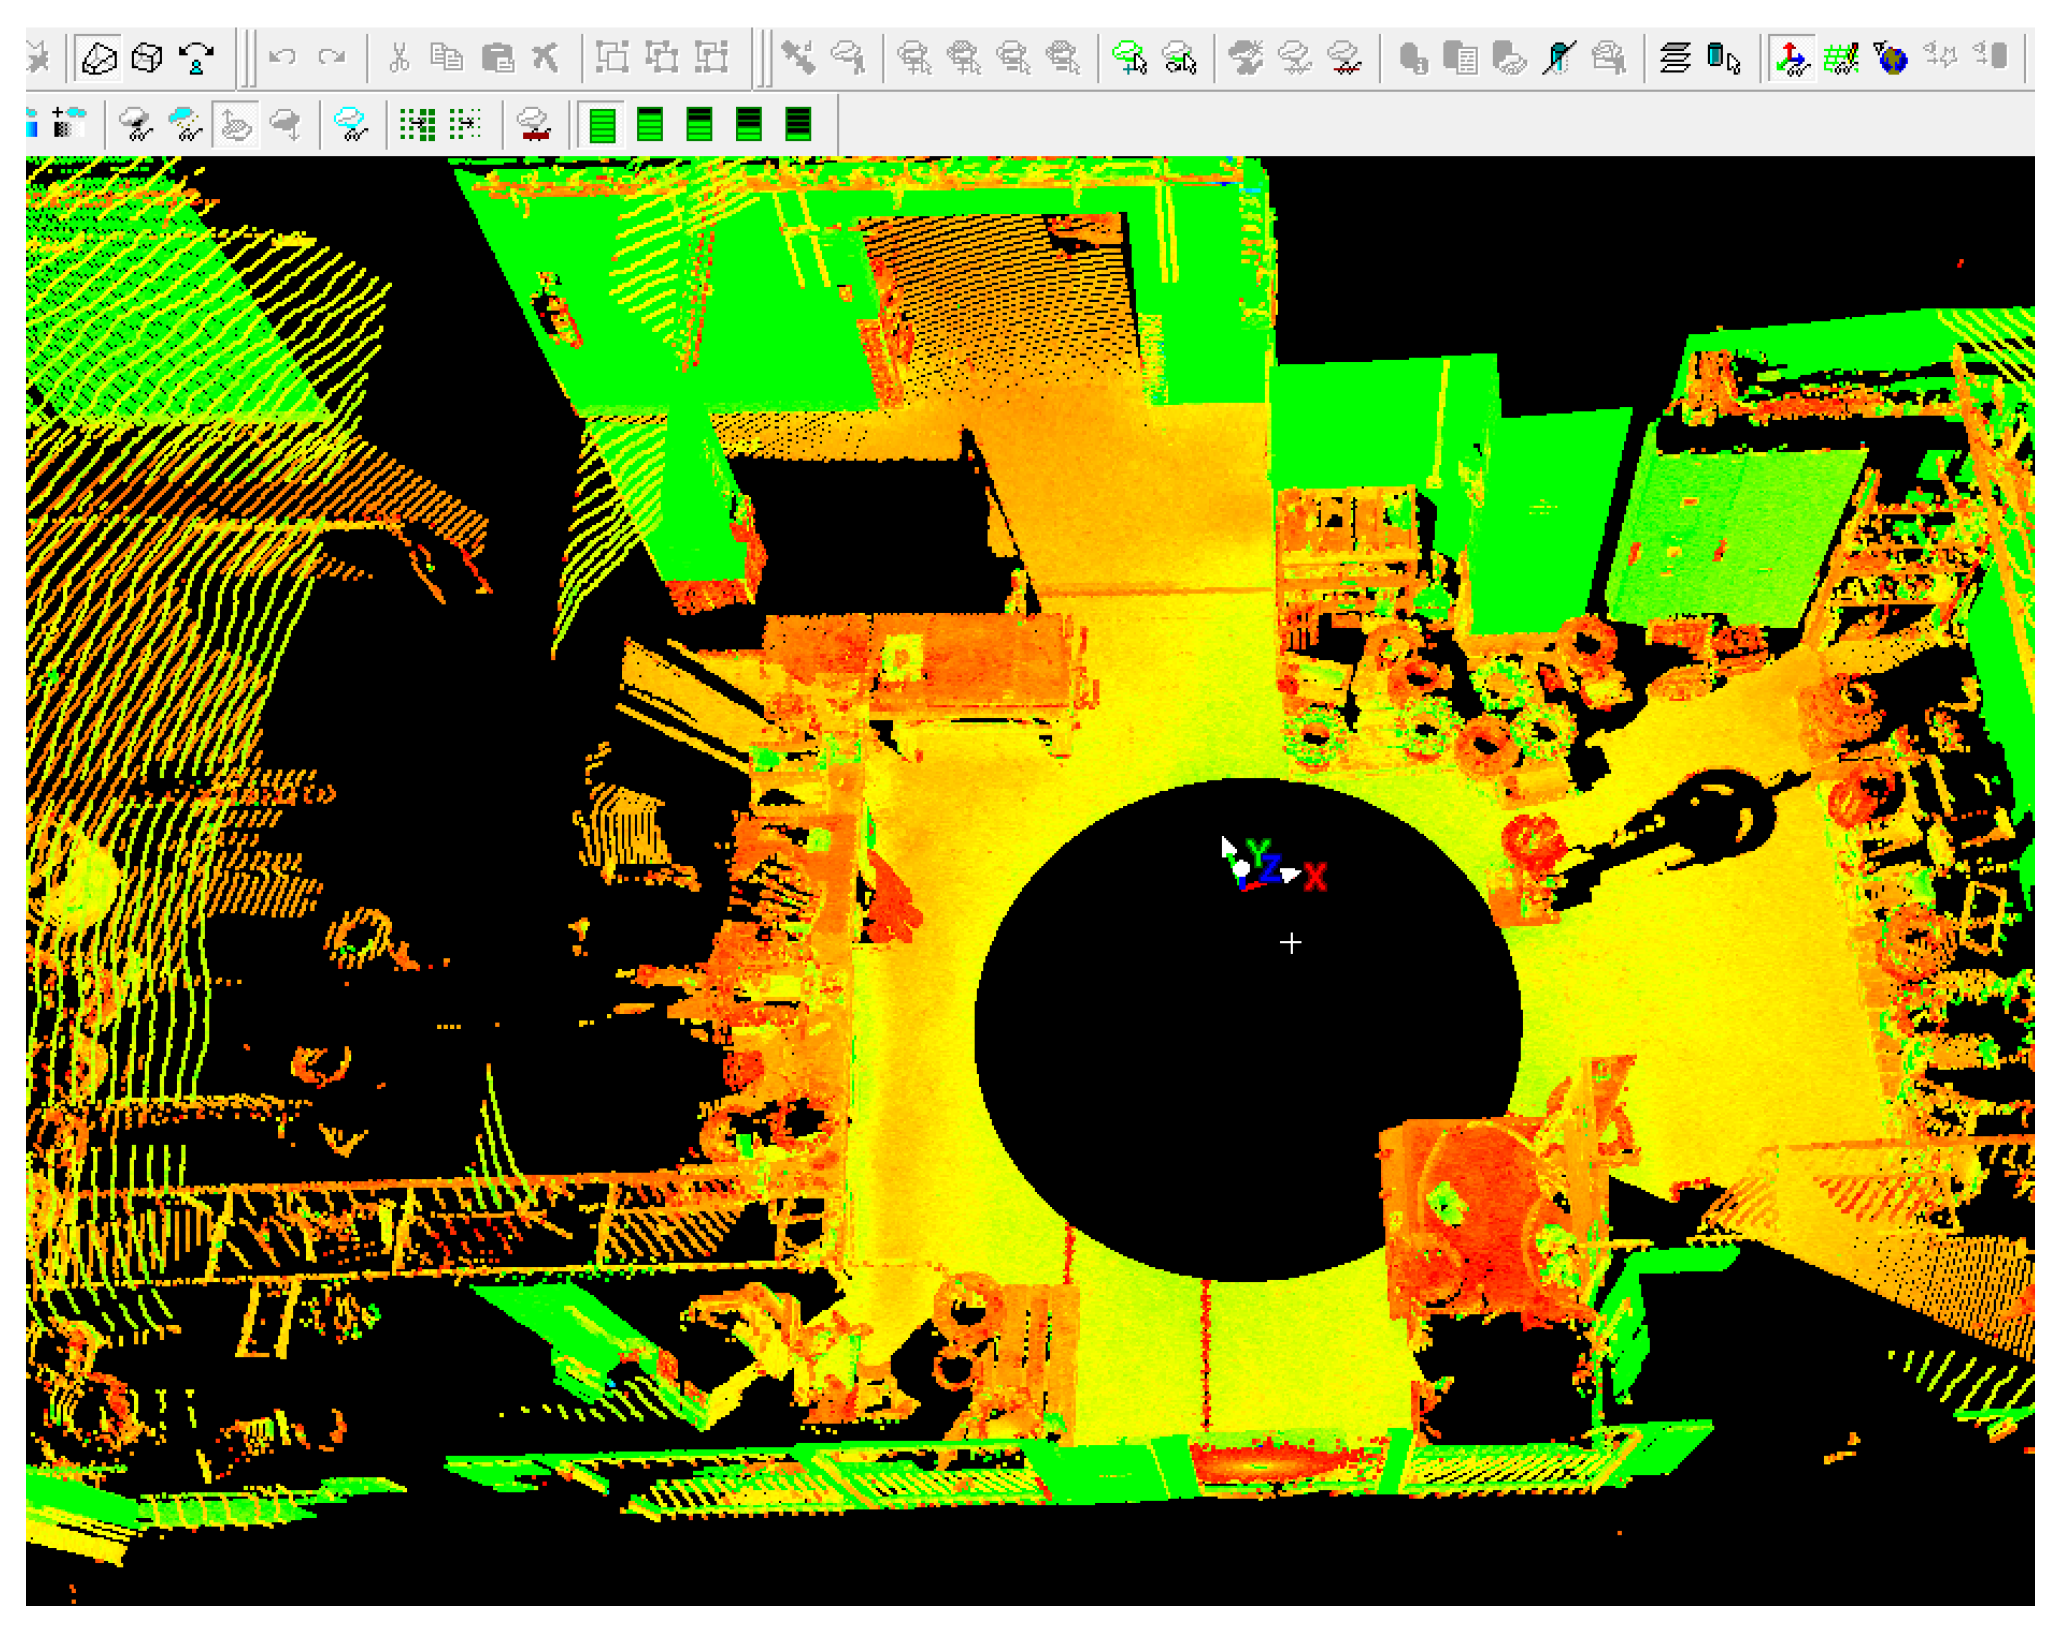Screen dimensions: 2059x1630
Task: Select the full green point-density level
Action: point(602,125)
